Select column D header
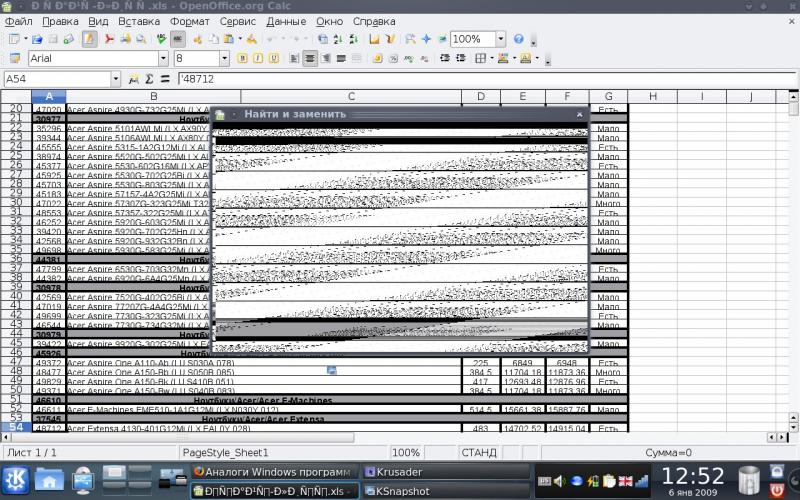This screenshot has width=800, height=500. tap(481, 96)
